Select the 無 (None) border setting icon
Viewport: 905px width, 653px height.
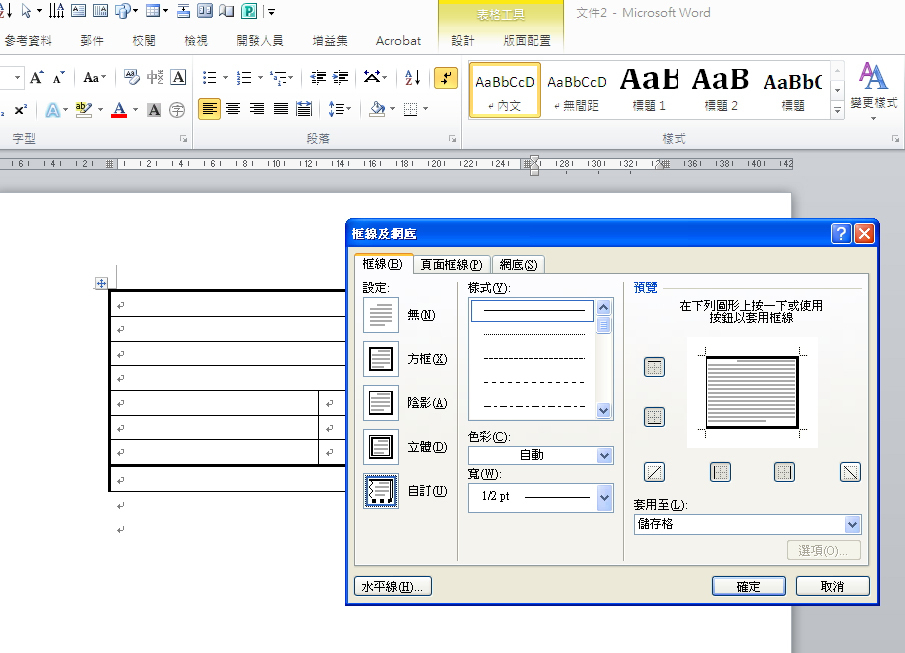381,315
